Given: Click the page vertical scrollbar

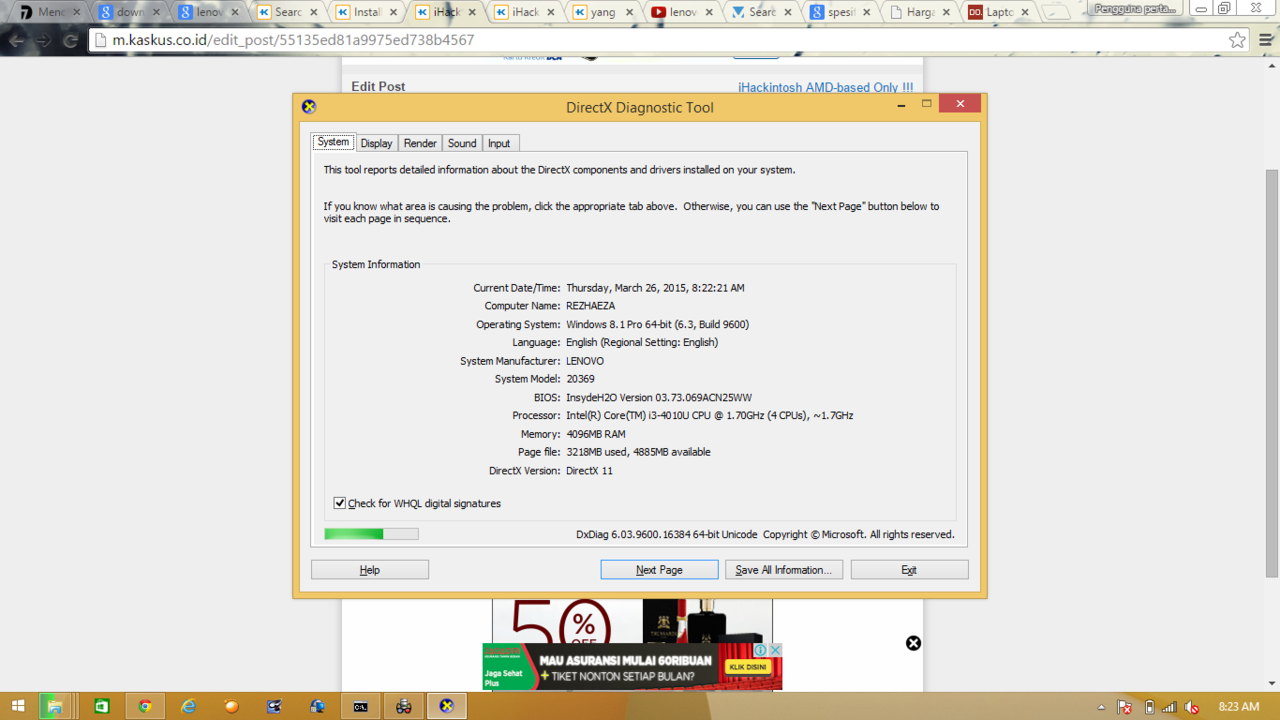Looking at the screenshot, I should coord(1272,373).
